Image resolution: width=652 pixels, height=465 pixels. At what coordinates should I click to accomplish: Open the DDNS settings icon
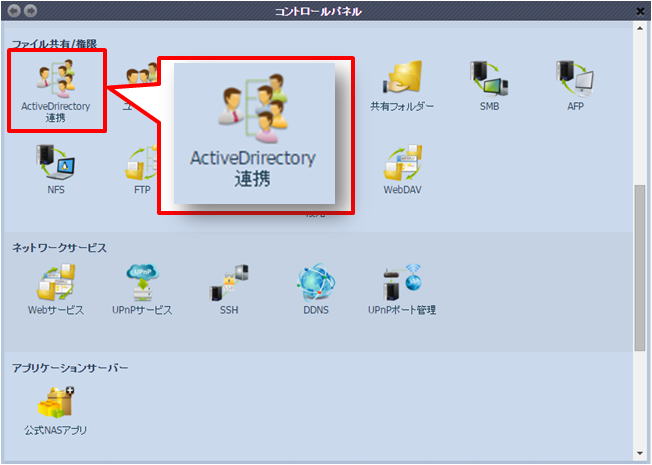316,290
